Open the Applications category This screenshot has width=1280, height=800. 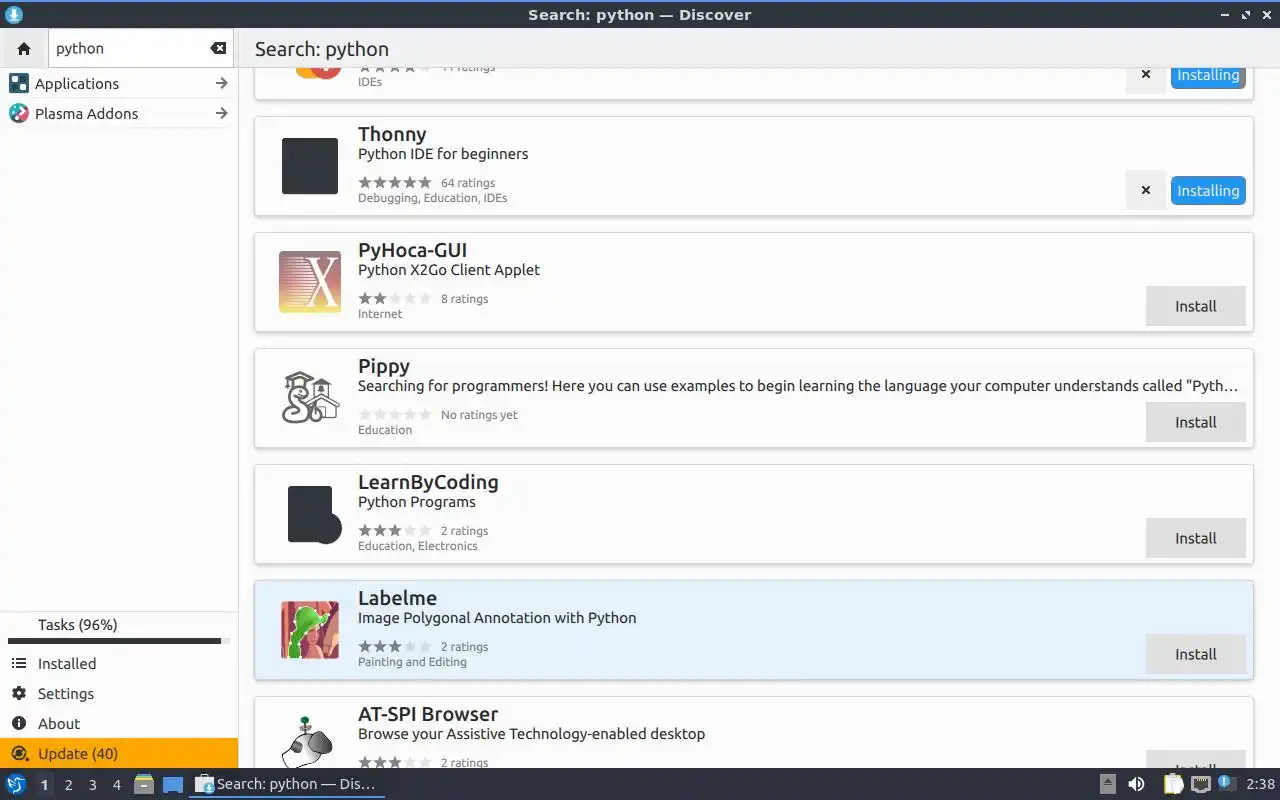119,83
